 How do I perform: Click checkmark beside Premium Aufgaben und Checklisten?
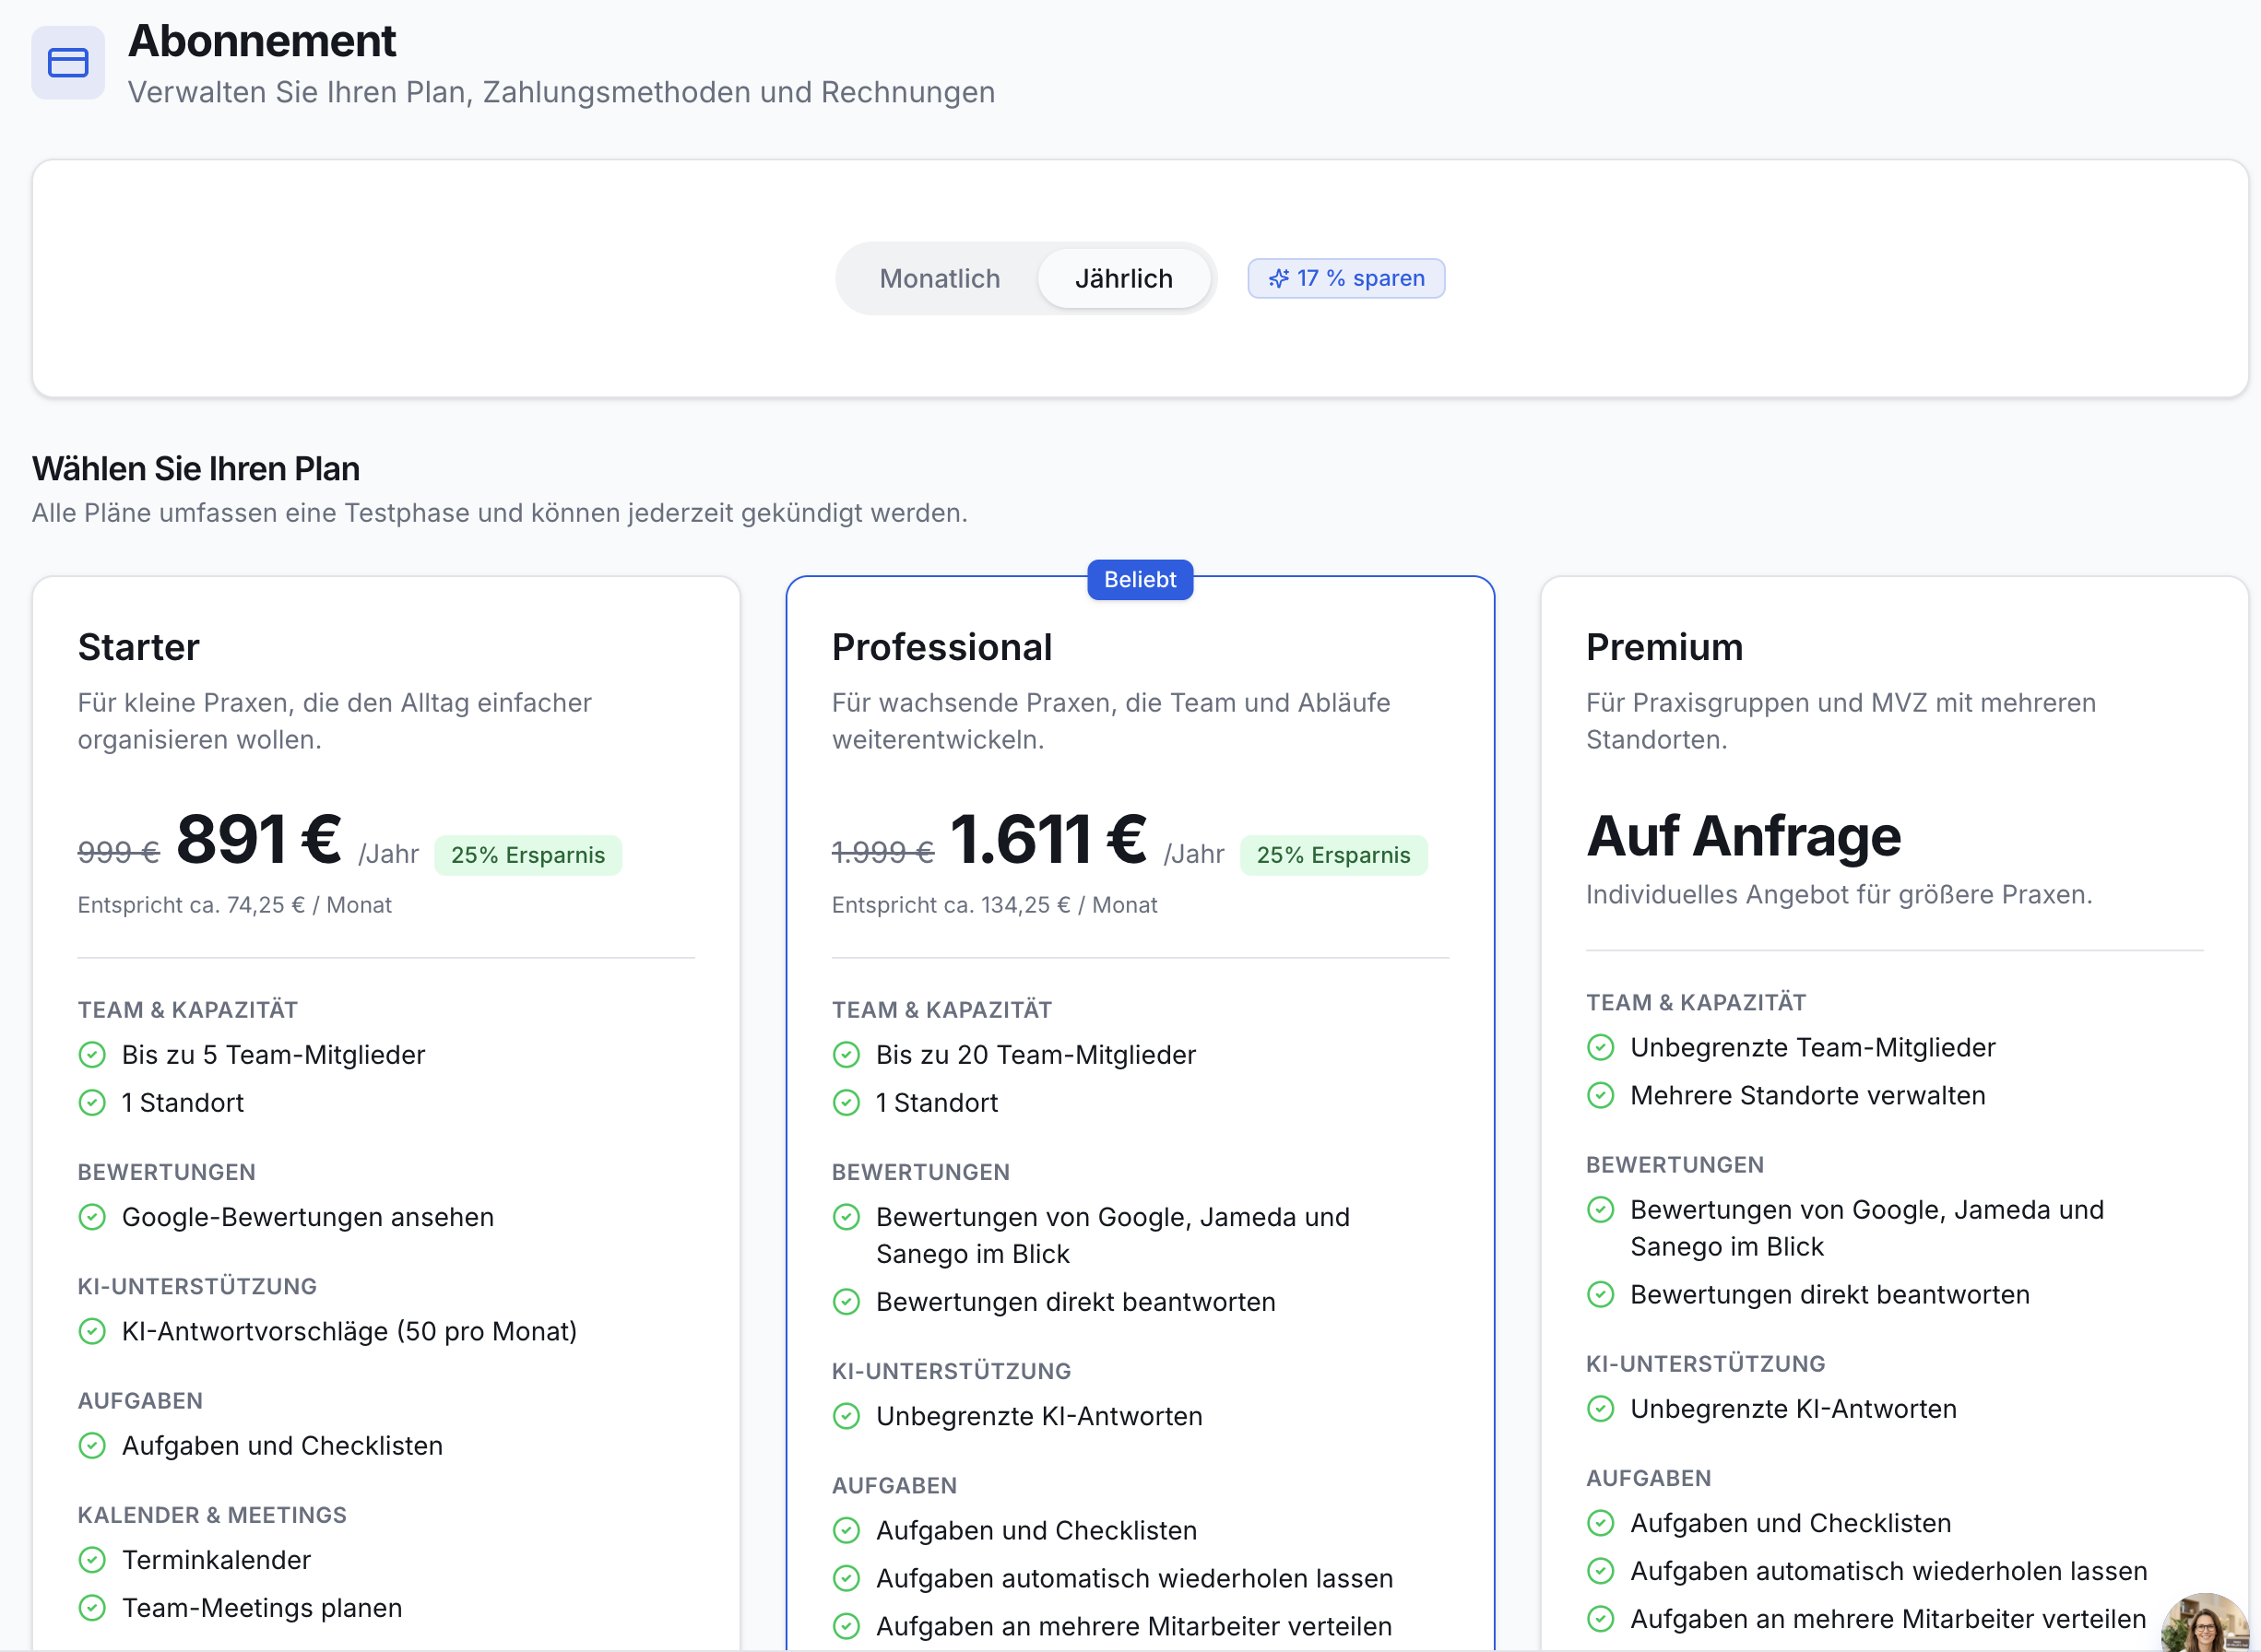tap(1600, 1523)
